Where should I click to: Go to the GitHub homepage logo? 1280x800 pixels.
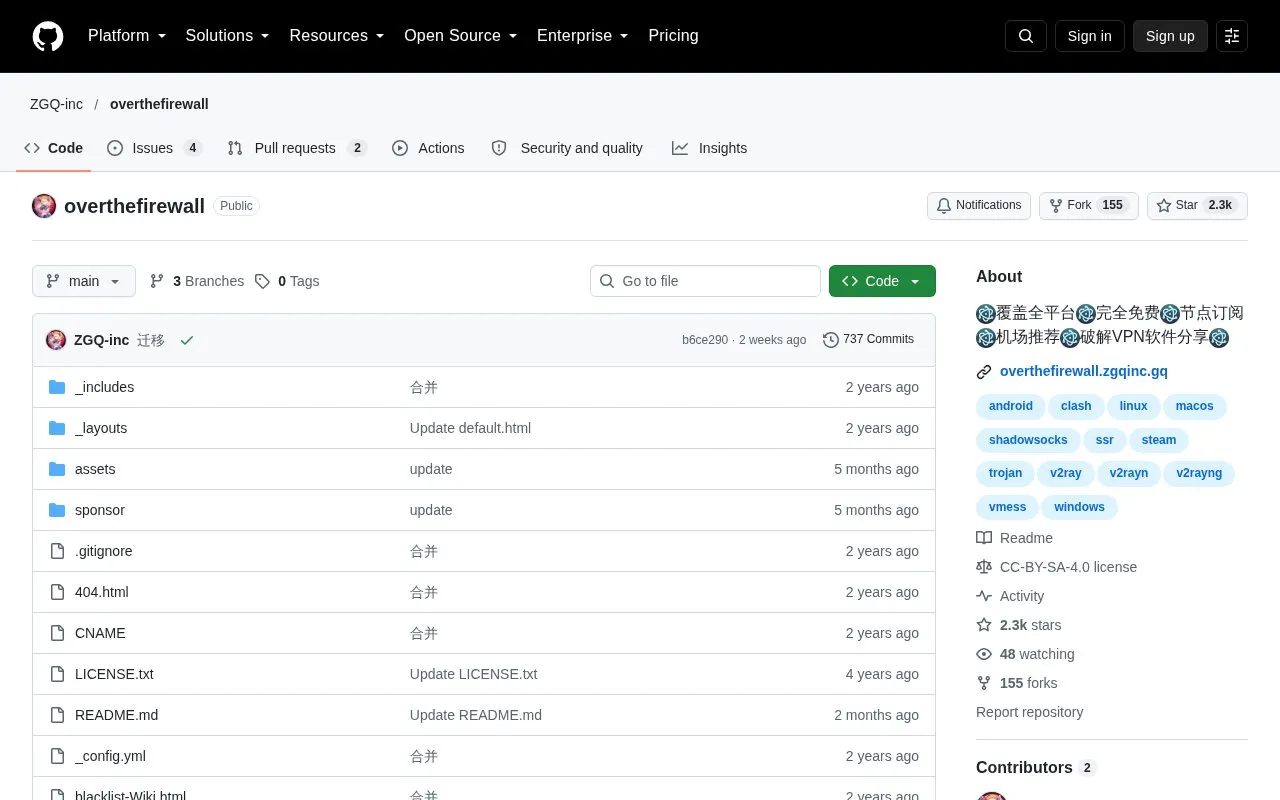coord(48,36)
